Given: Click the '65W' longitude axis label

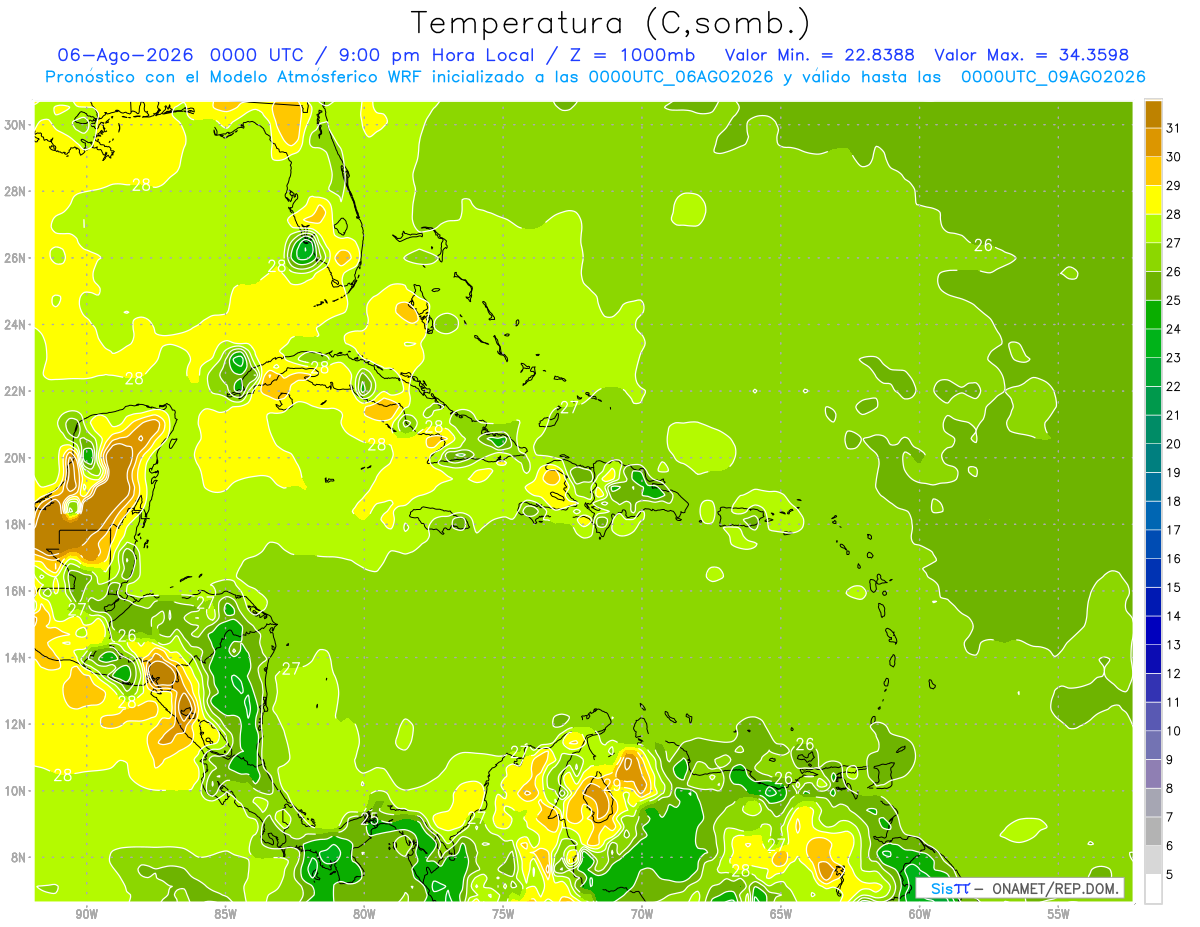Looking at the screenshot, I should point(781,914).
